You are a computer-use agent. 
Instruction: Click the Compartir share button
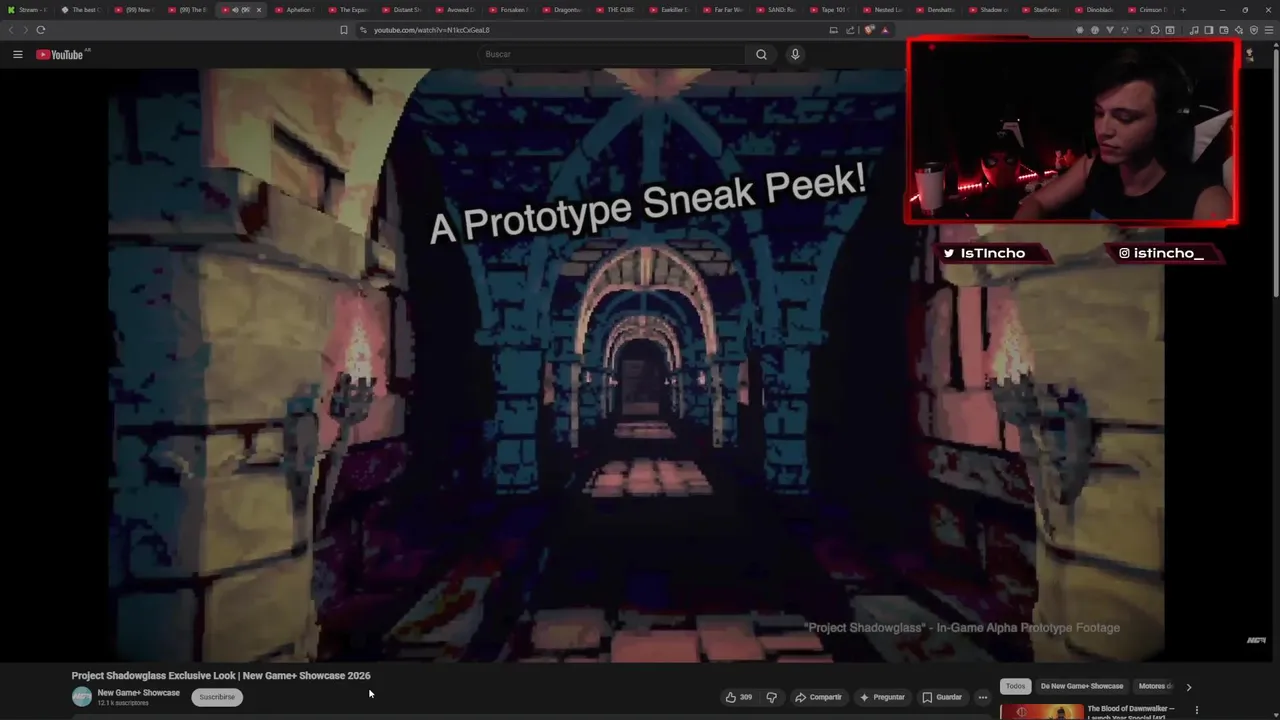point(818,697)
